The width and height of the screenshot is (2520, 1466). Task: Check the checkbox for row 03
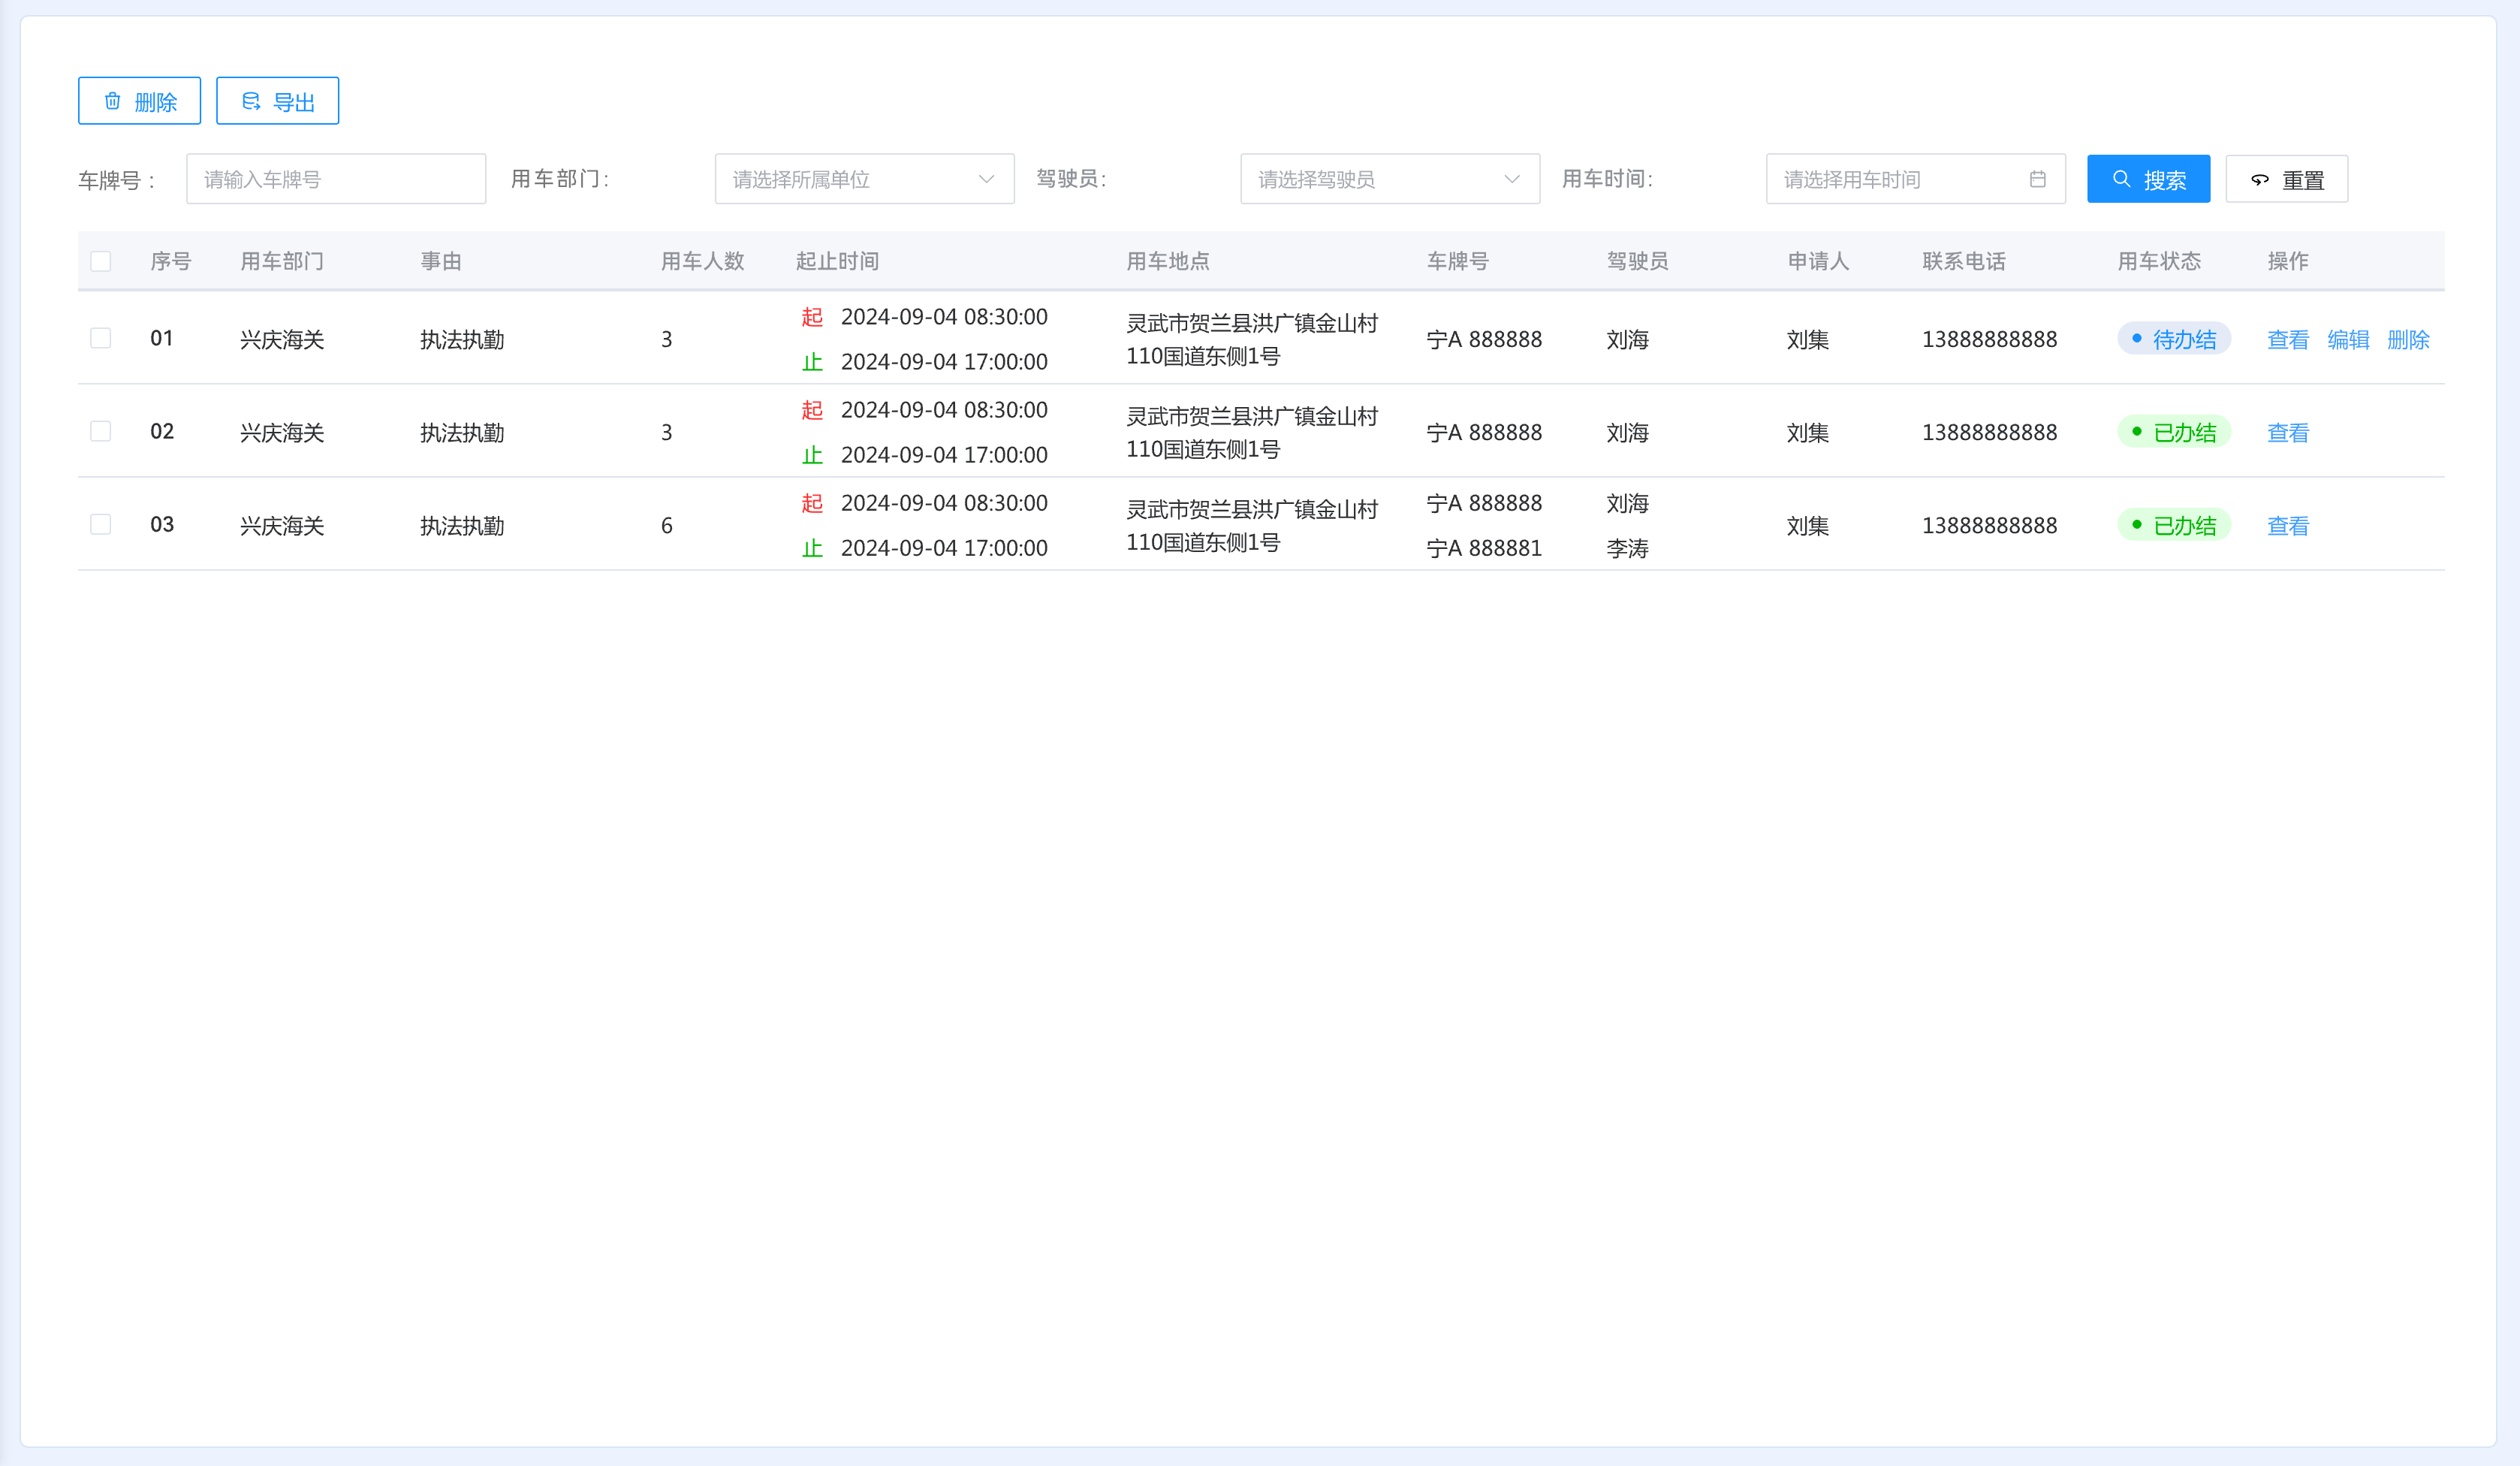101,524
